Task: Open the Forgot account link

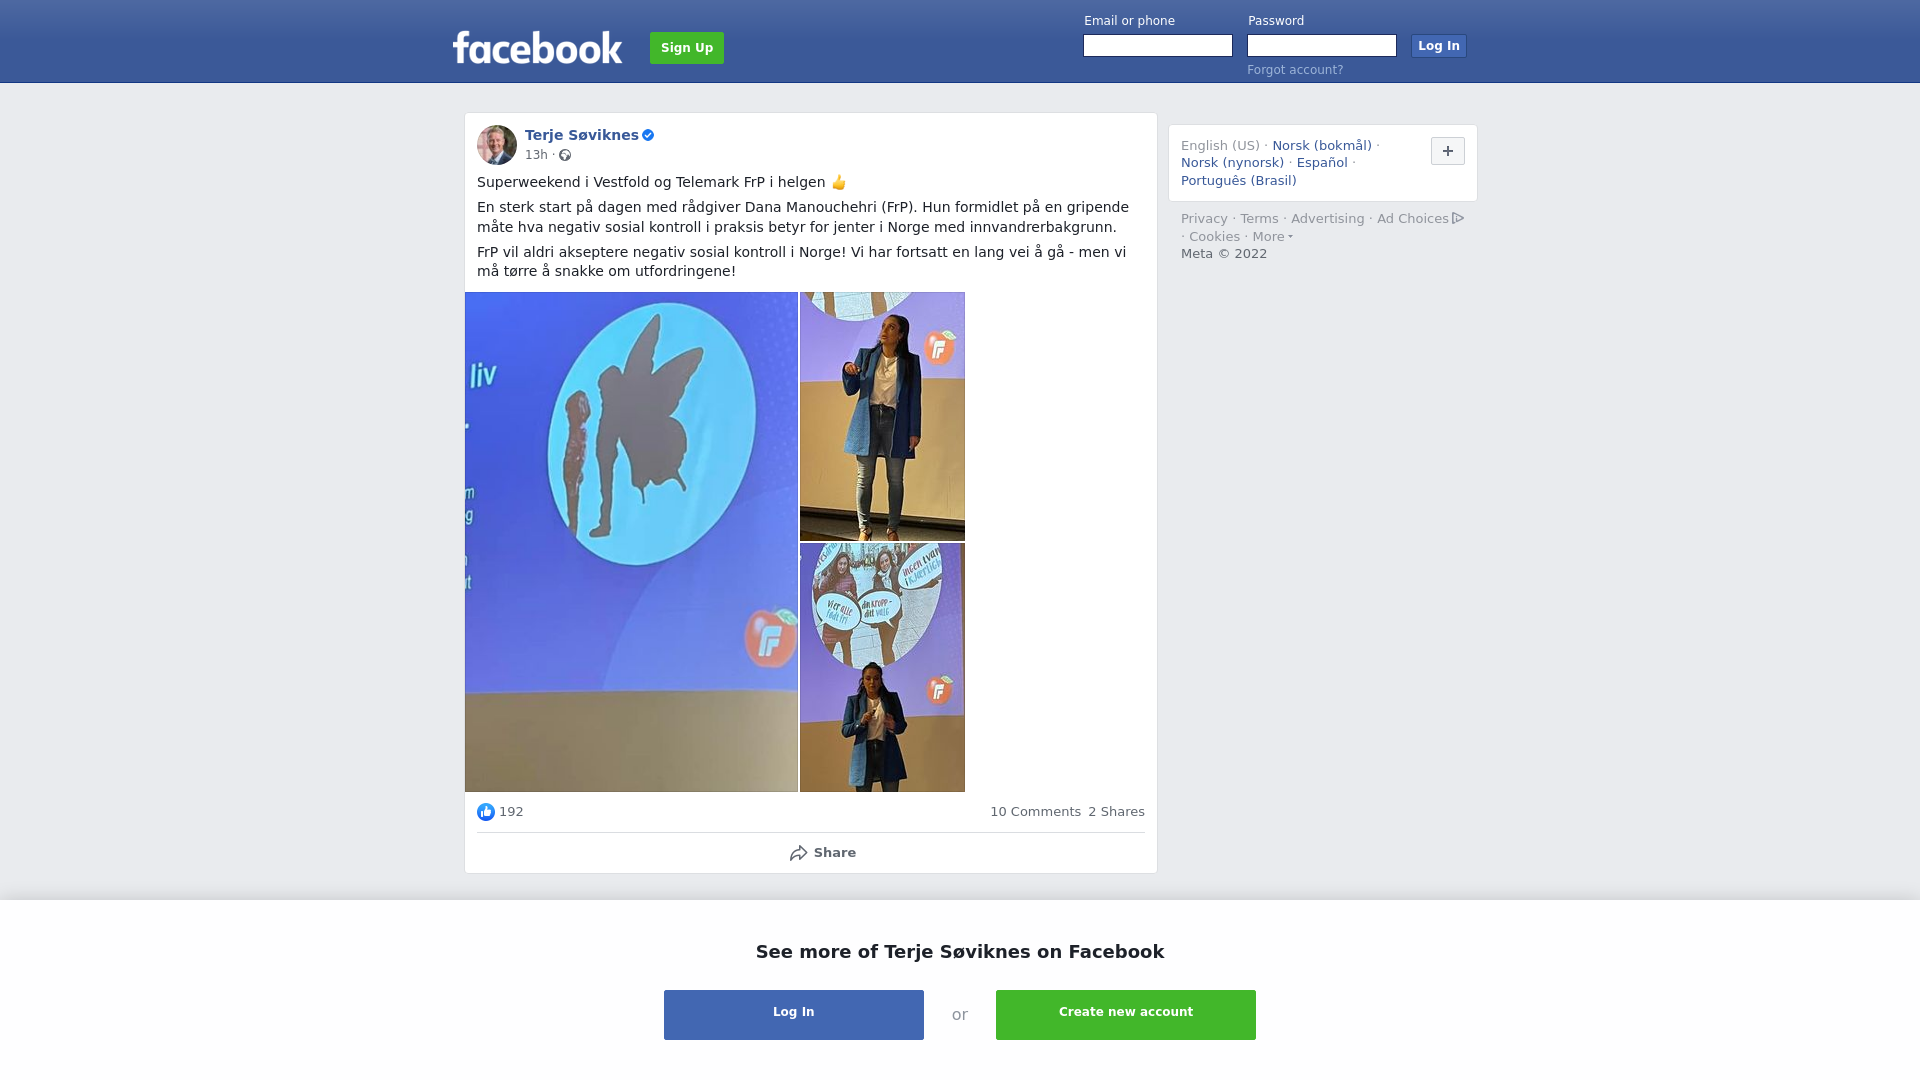Action: pyautogui.click(x=1295, y=70)
